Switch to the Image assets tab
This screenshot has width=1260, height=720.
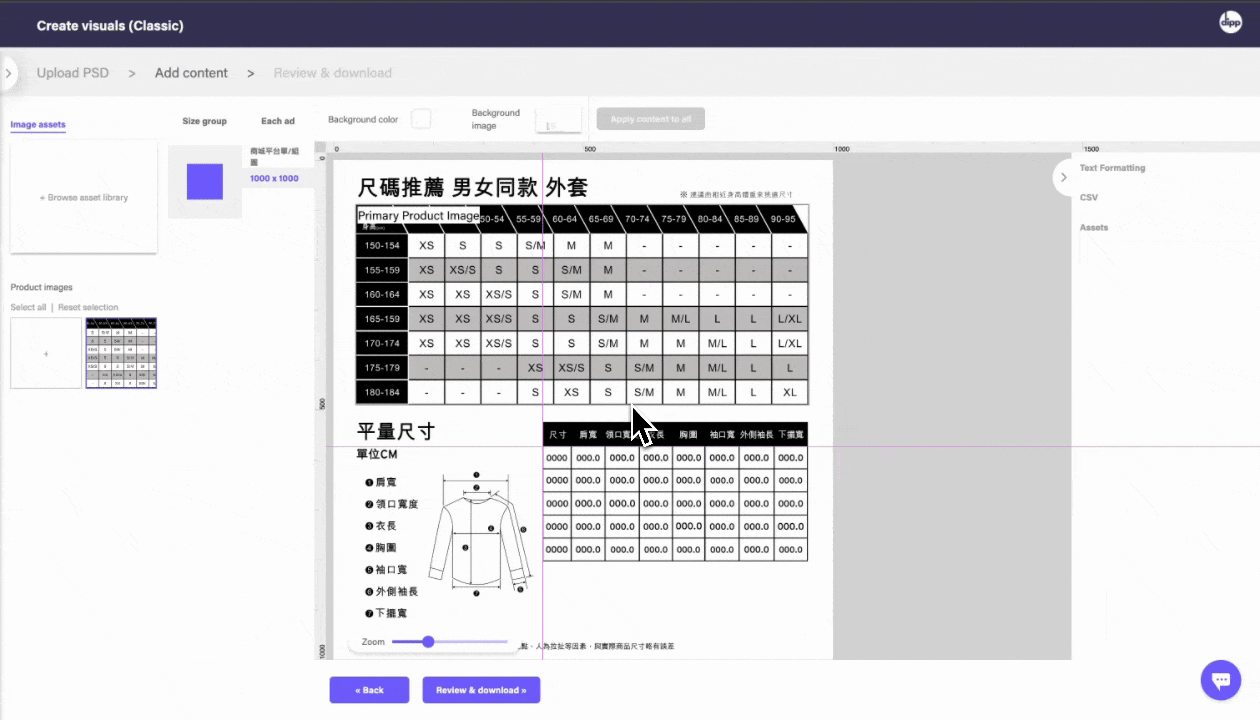click(x=38, y=125)
